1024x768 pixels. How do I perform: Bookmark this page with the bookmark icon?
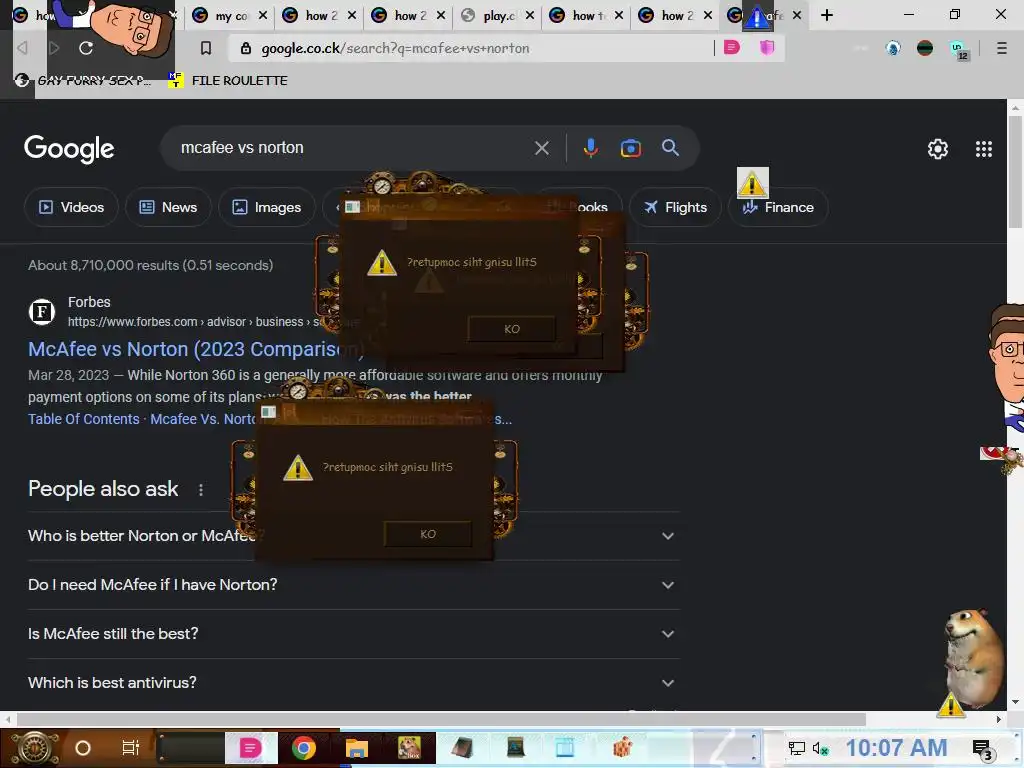206,48
